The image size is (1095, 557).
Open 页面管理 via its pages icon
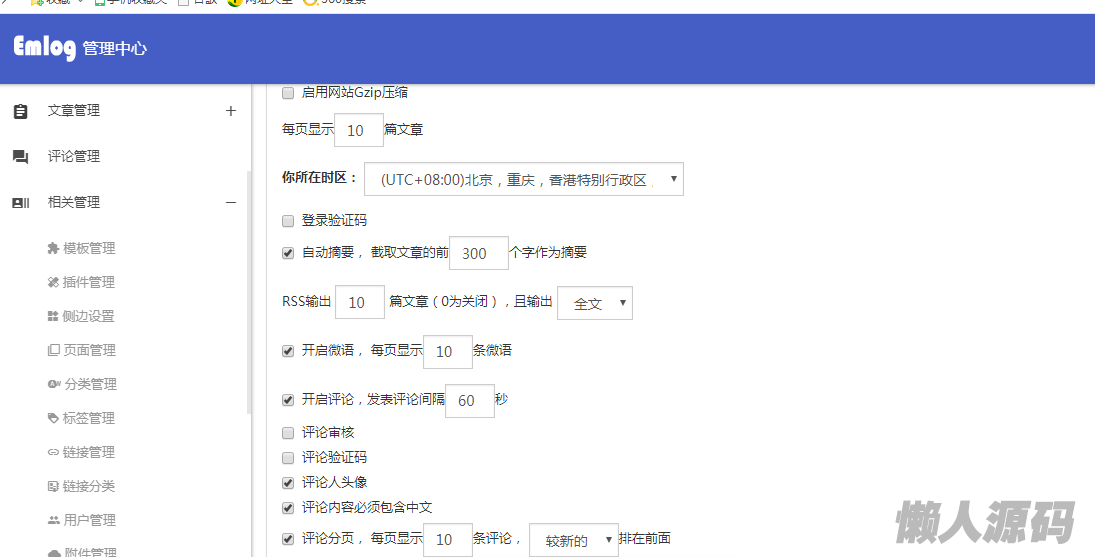point(54,350)
